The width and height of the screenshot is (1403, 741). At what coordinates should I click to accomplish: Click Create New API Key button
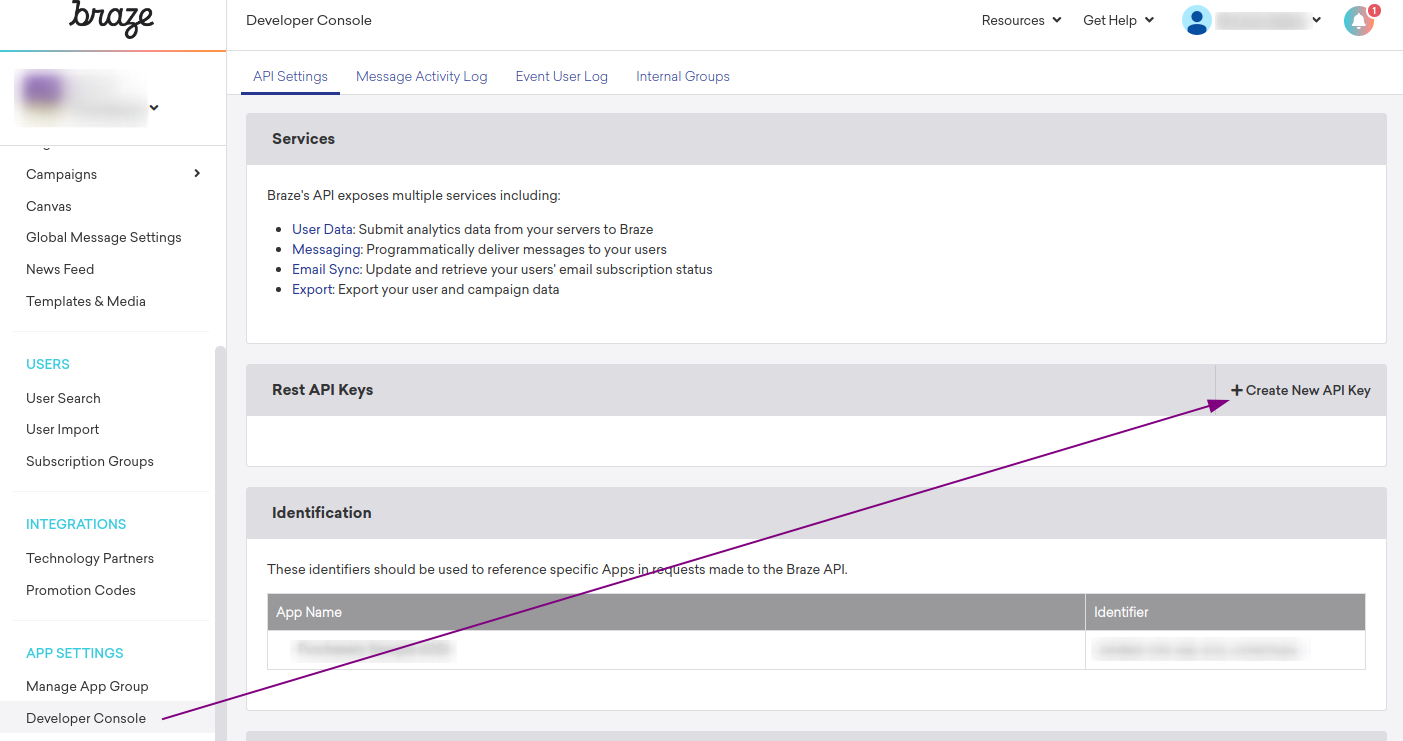[x=1300, y=390]
